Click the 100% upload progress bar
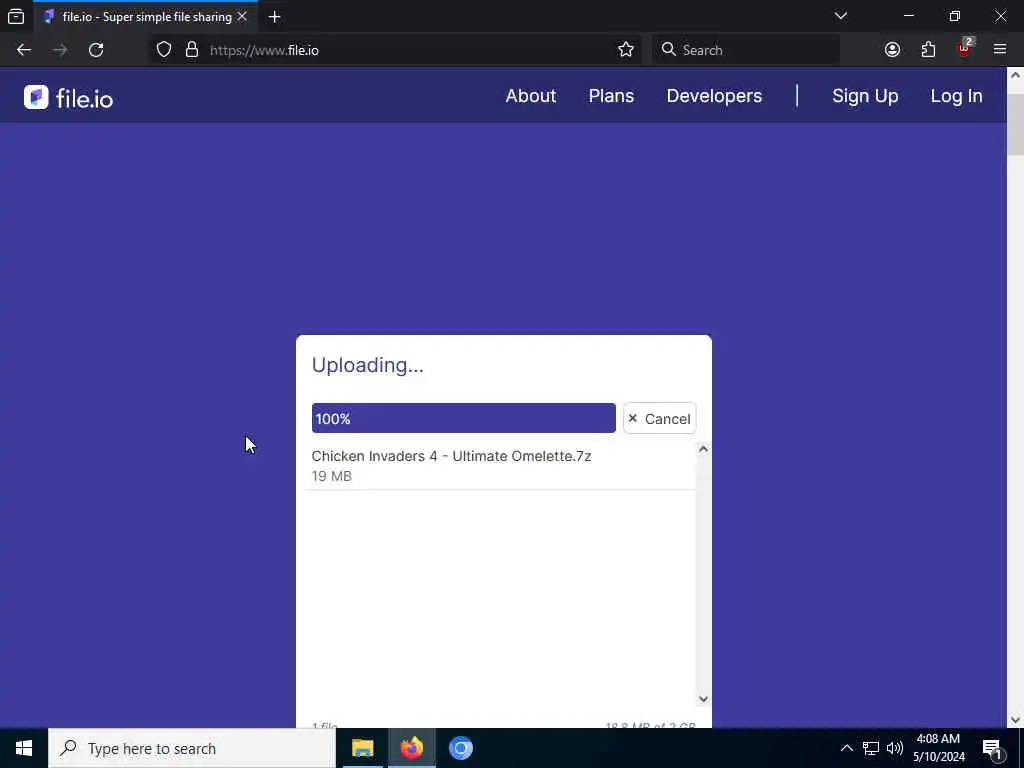 tap(464, 419)
